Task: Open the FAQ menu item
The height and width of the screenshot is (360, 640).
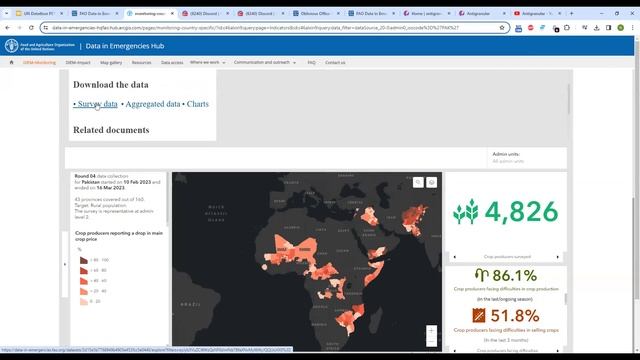Action: [x=311, y=62]
